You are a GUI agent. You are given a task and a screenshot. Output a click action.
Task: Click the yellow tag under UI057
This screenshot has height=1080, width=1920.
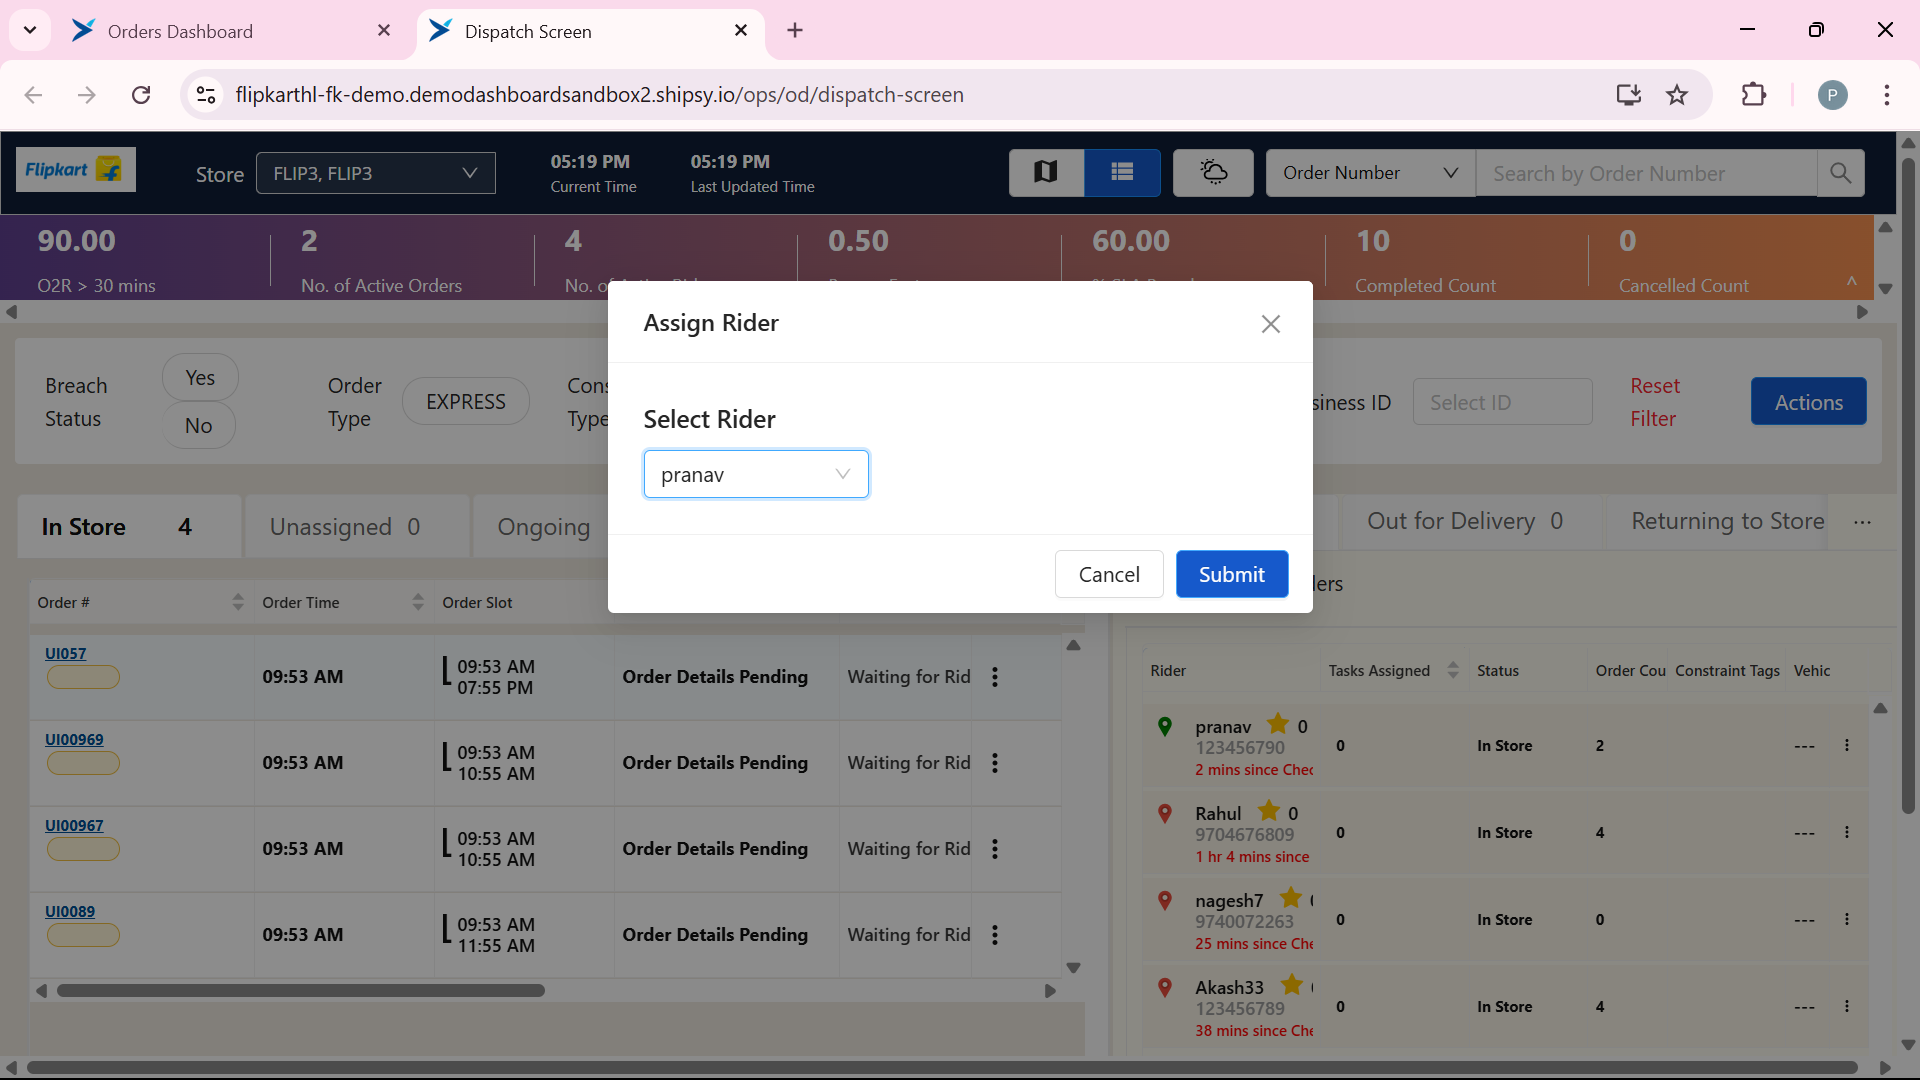pos(83,677)
